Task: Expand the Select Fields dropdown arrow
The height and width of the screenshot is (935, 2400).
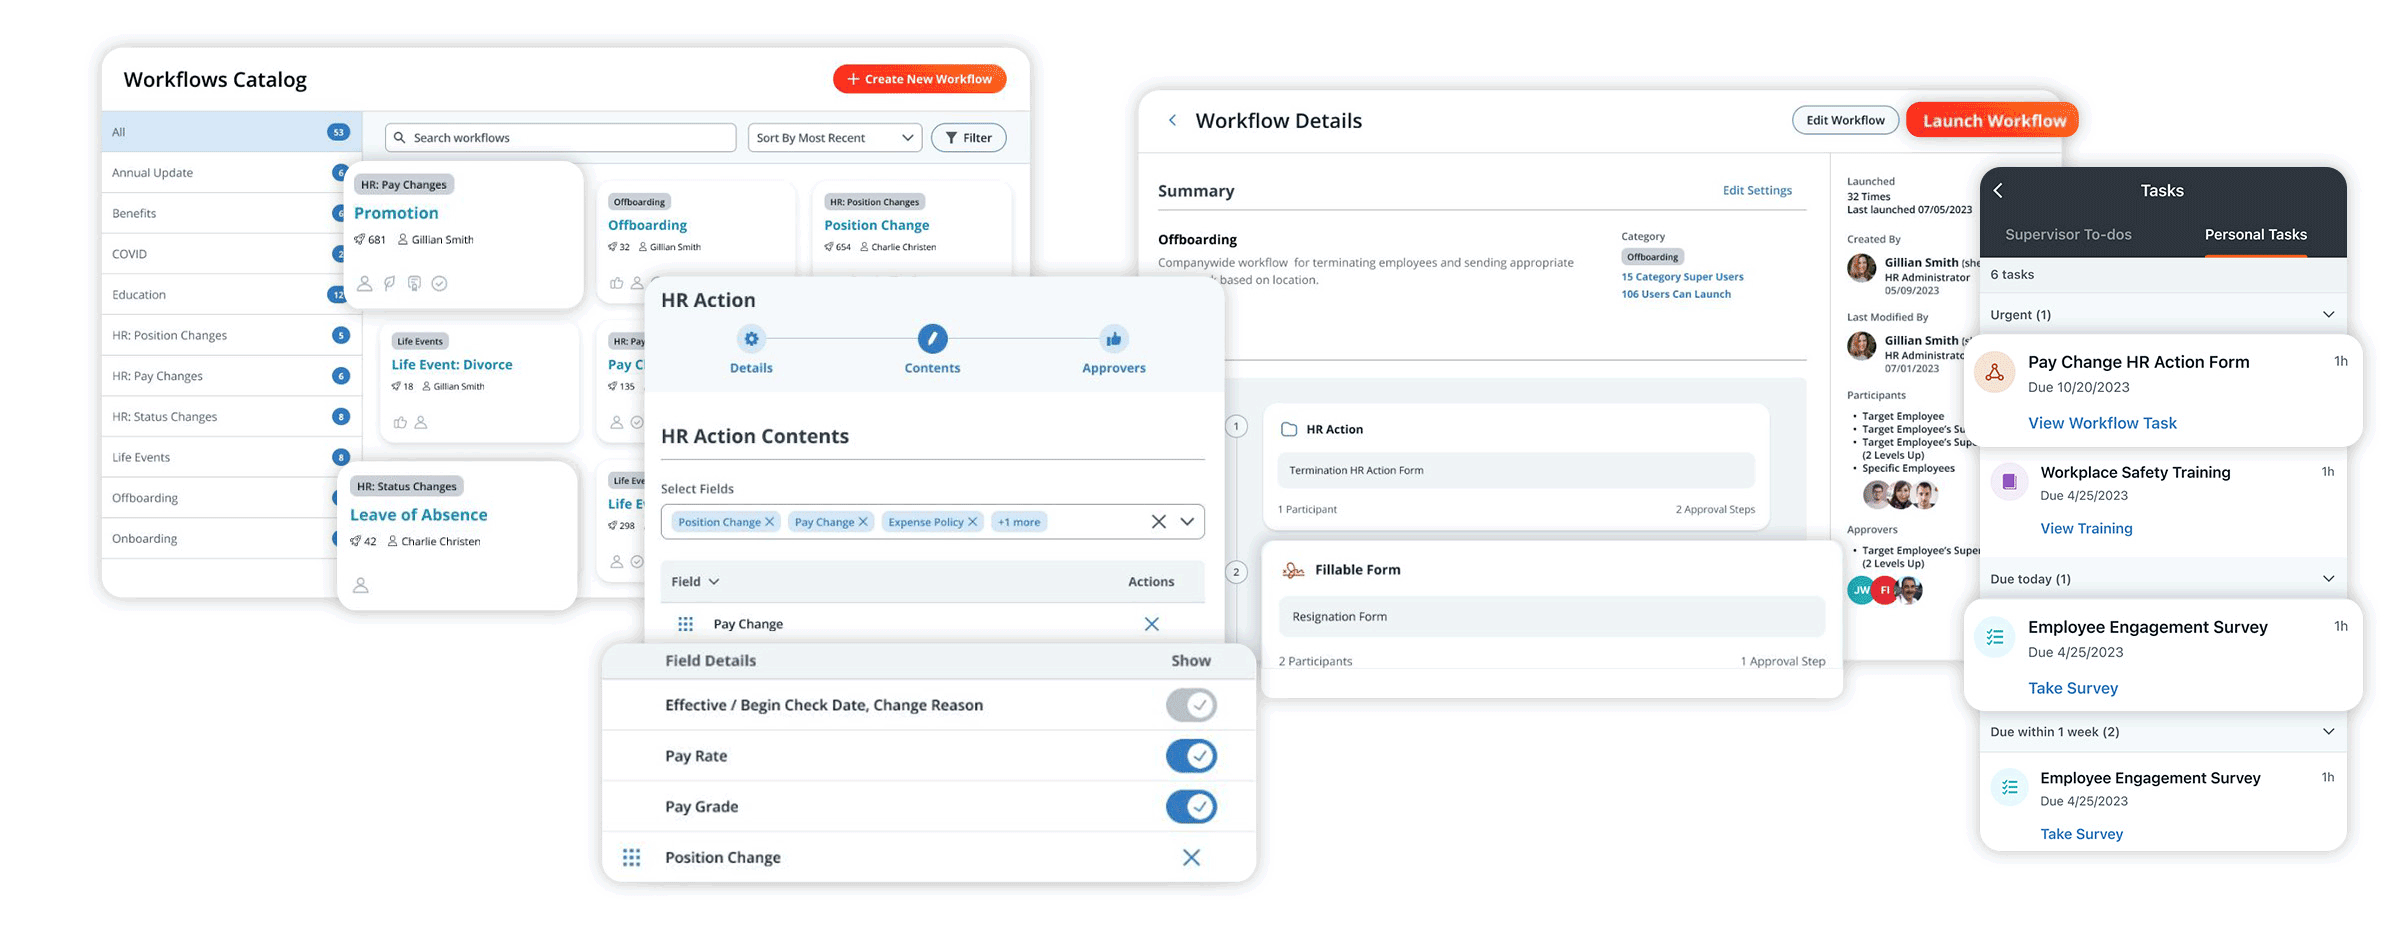Action: [1187, 522]
